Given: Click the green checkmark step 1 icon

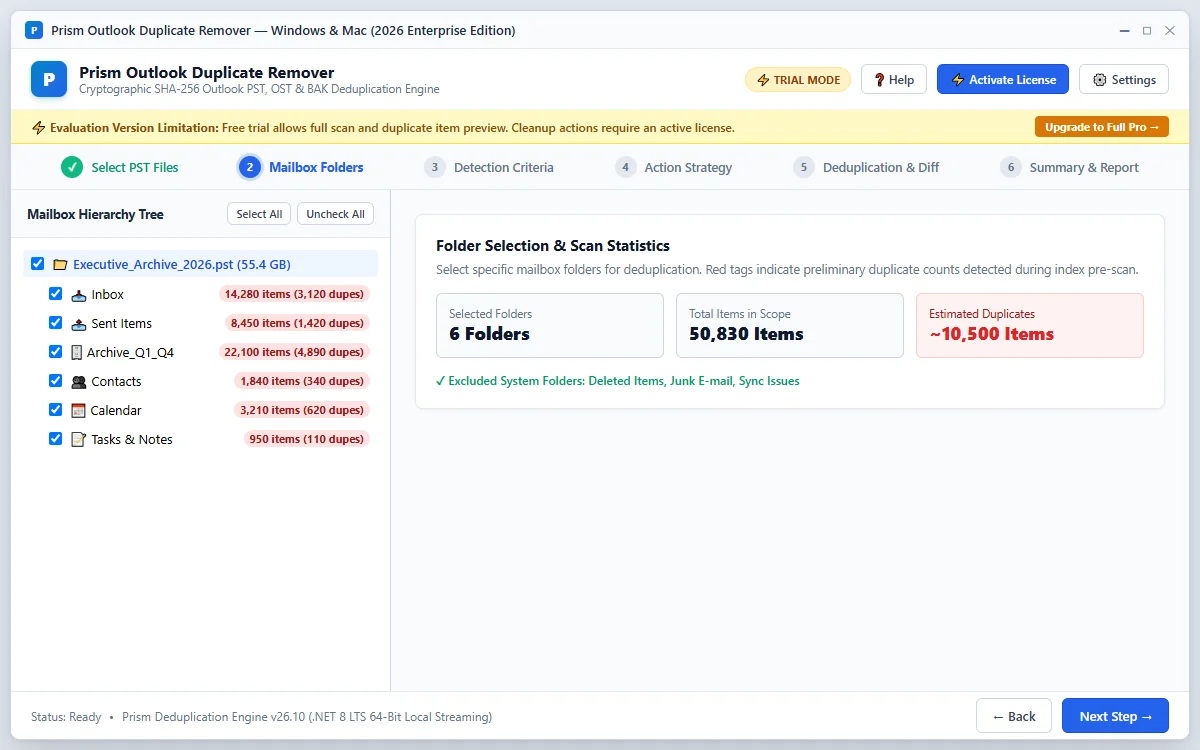Looking at the screenshot, I should [72, 167].
